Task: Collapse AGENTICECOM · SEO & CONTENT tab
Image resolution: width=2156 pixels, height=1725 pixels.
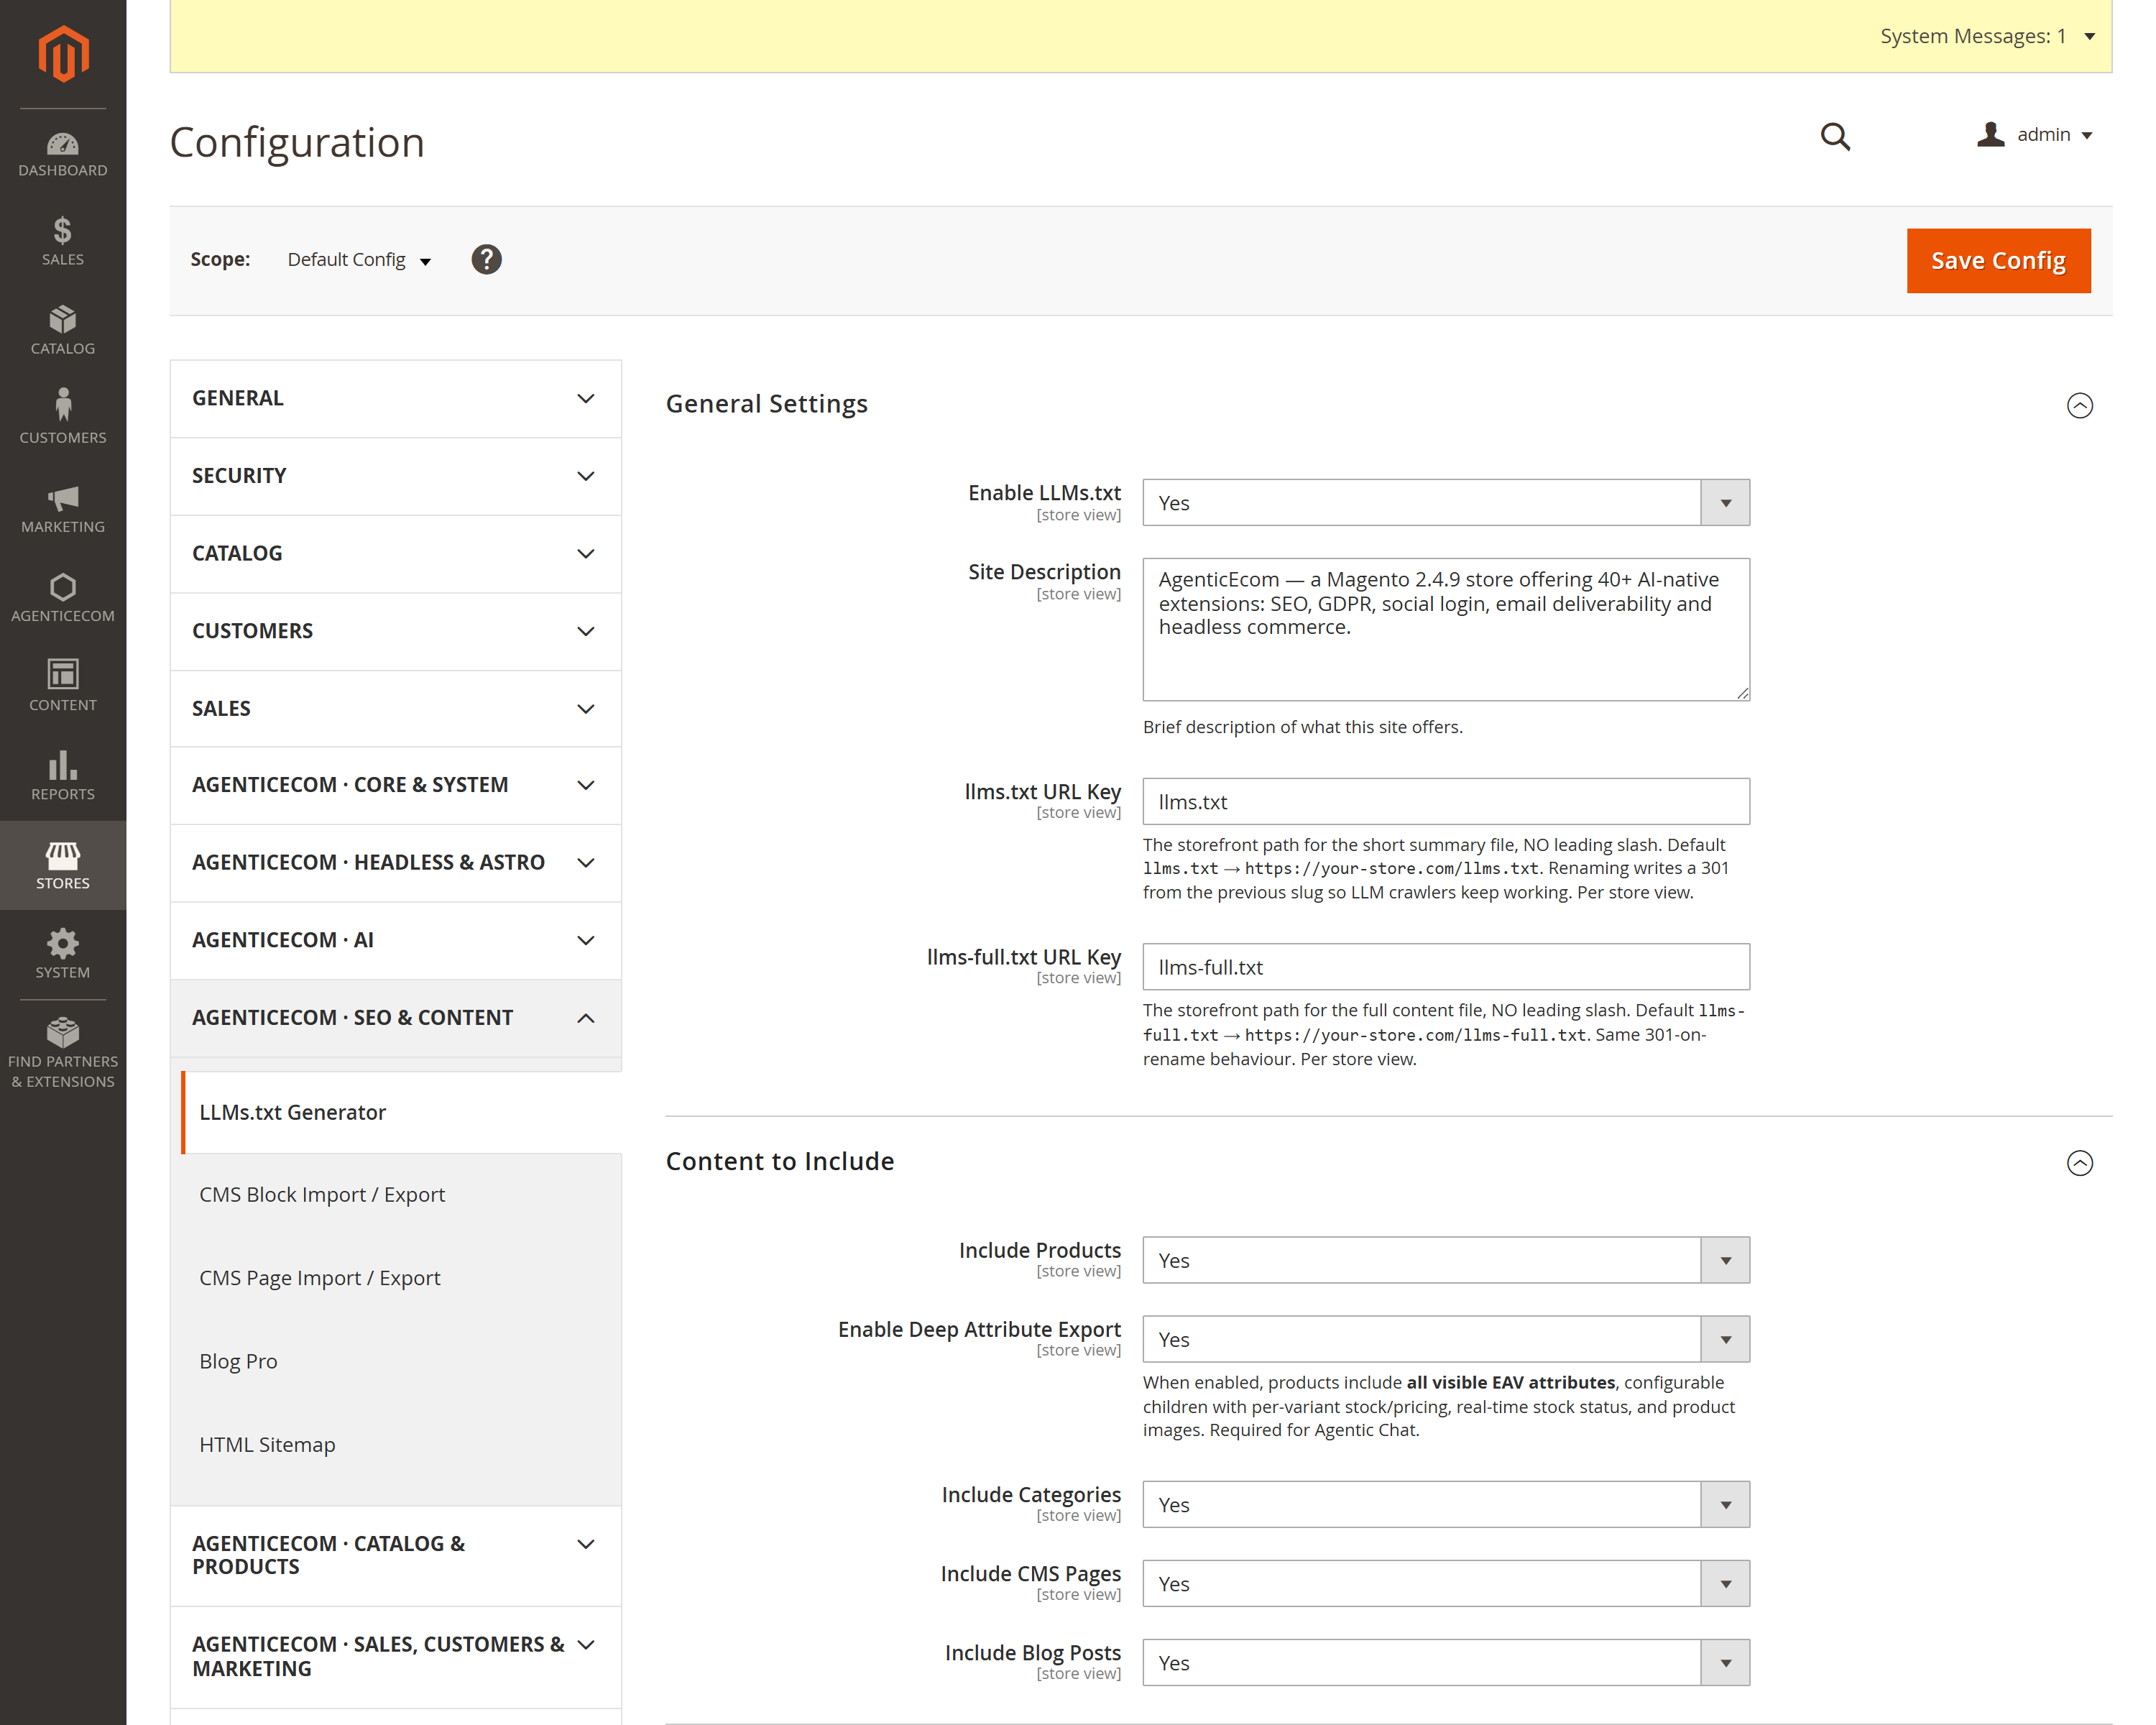Action: point(396,1018)
